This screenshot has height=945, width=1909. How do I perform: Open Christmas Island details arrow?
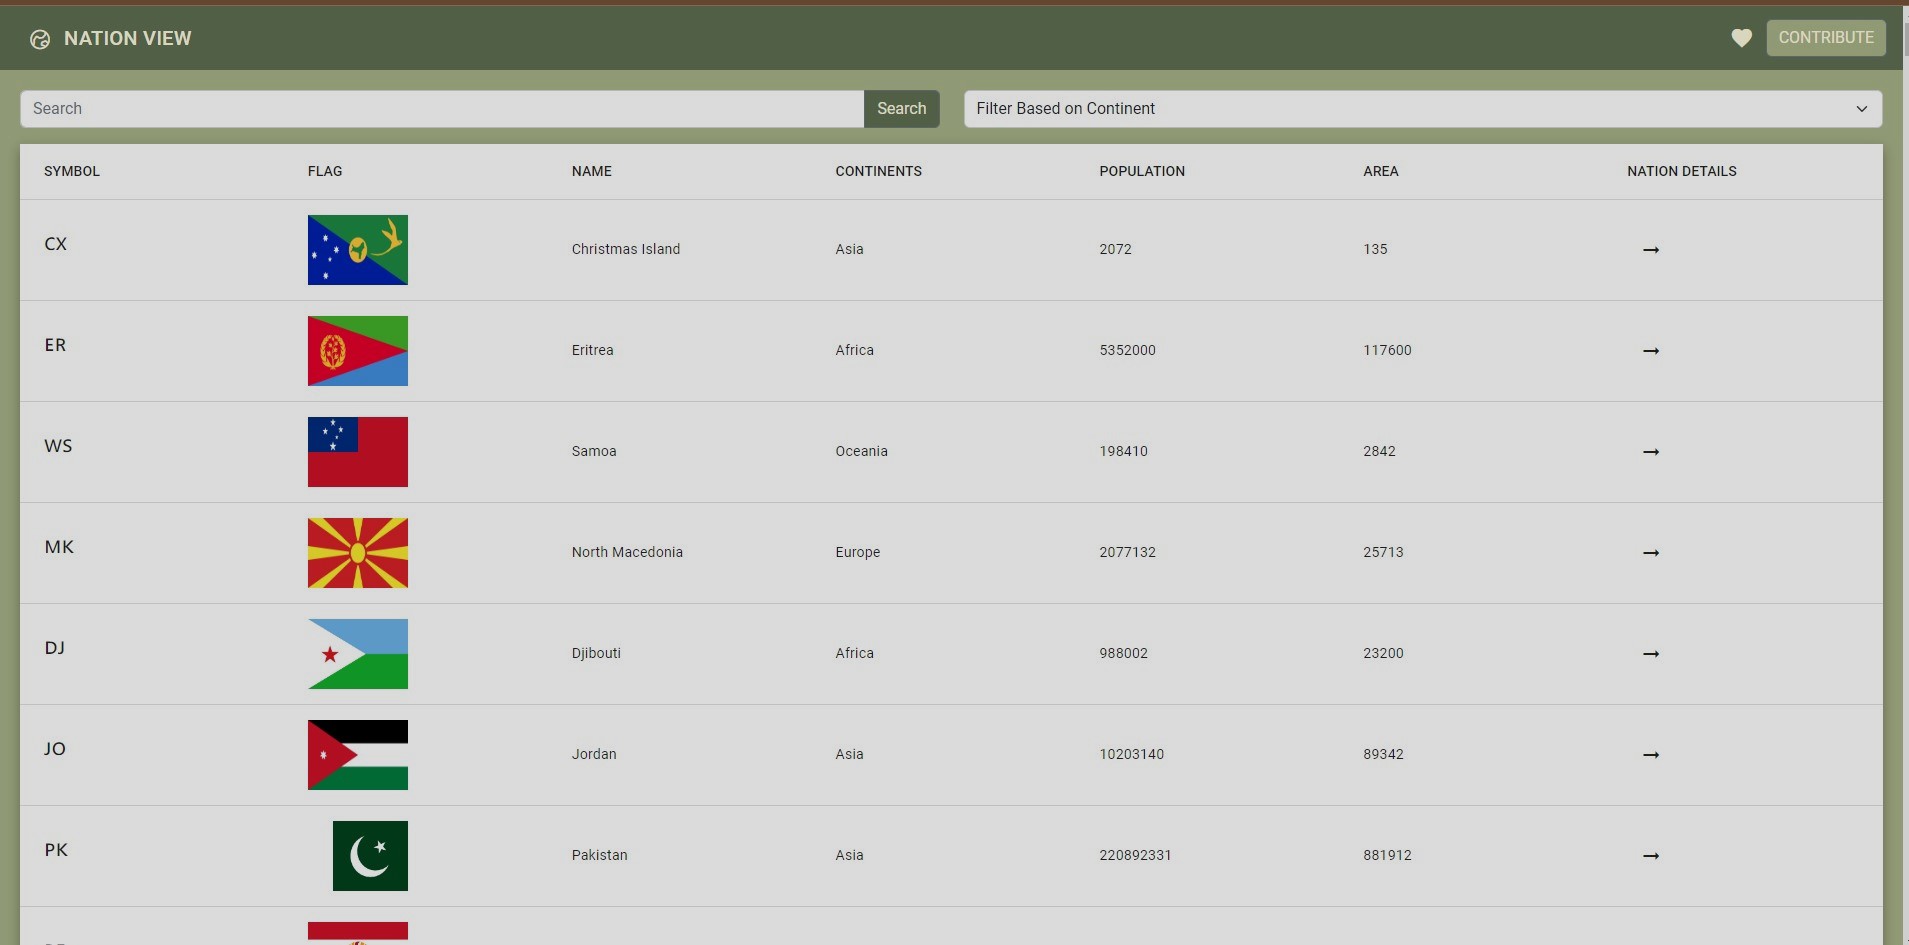point(1651,250)
